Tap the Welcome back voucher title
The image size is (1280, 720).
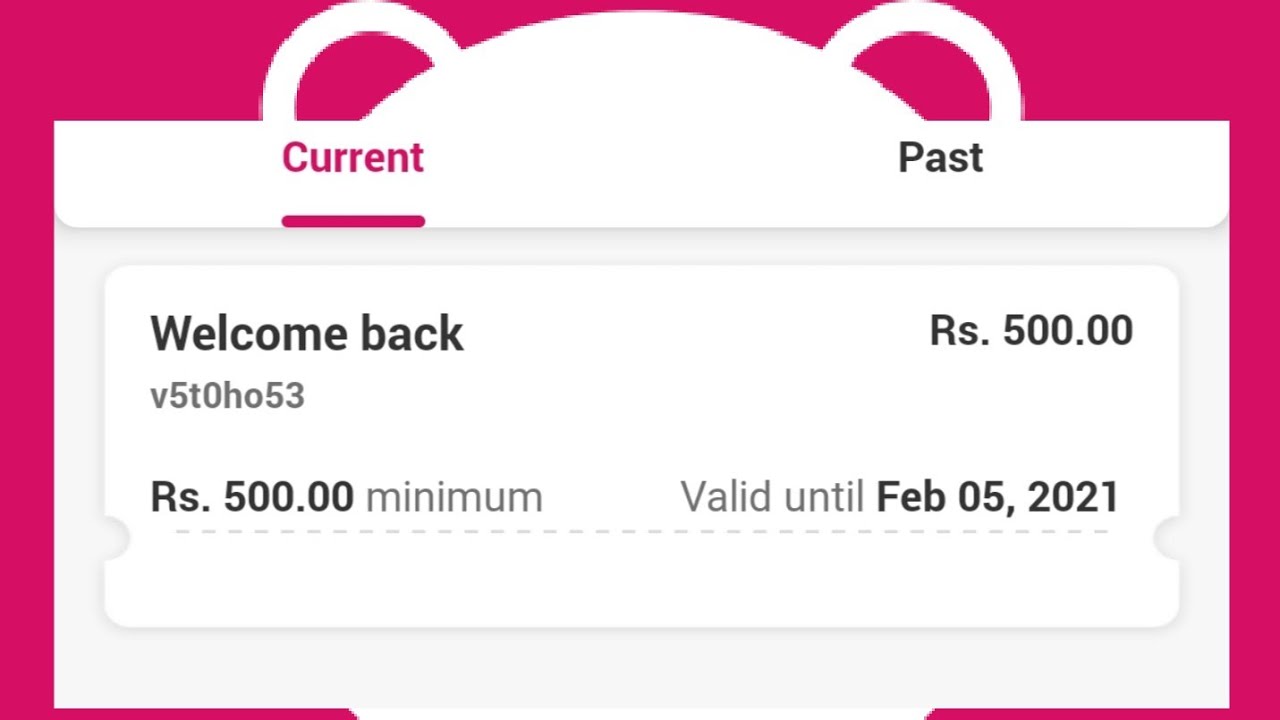pyautogui.click(x=307, y=334)
